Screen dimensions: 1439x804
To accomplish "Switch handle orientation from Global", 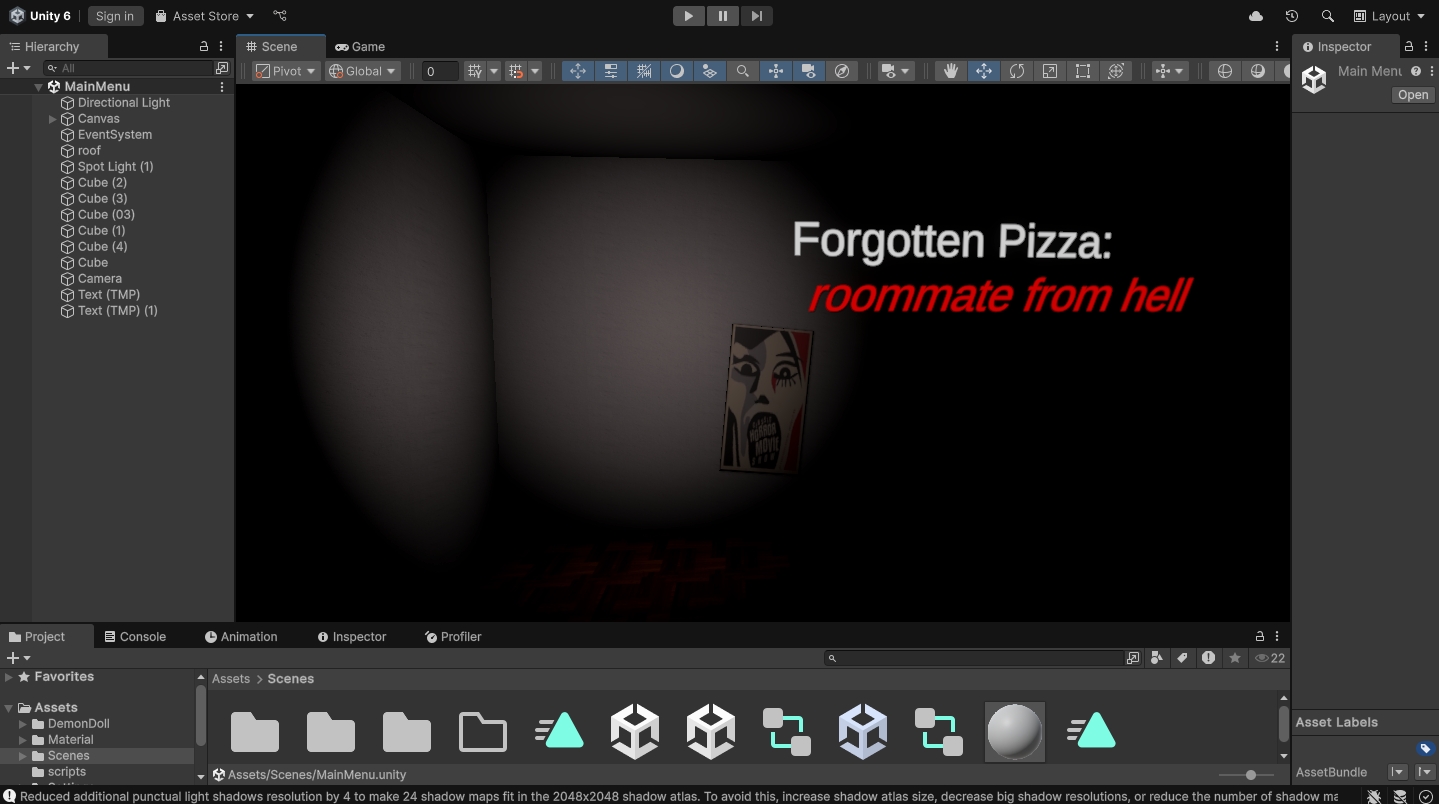I will tap(362, 70).
